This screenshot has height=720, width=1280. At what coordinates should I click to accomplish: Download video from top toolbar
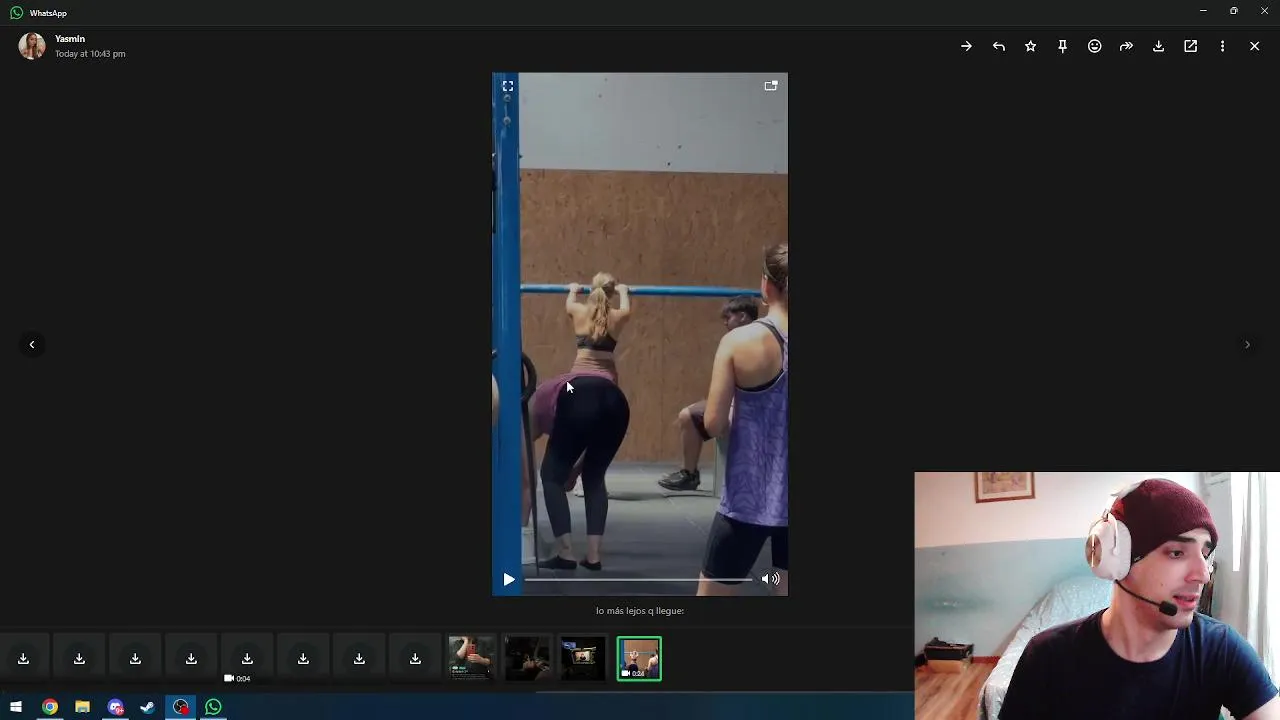[x=1158, y=46]
